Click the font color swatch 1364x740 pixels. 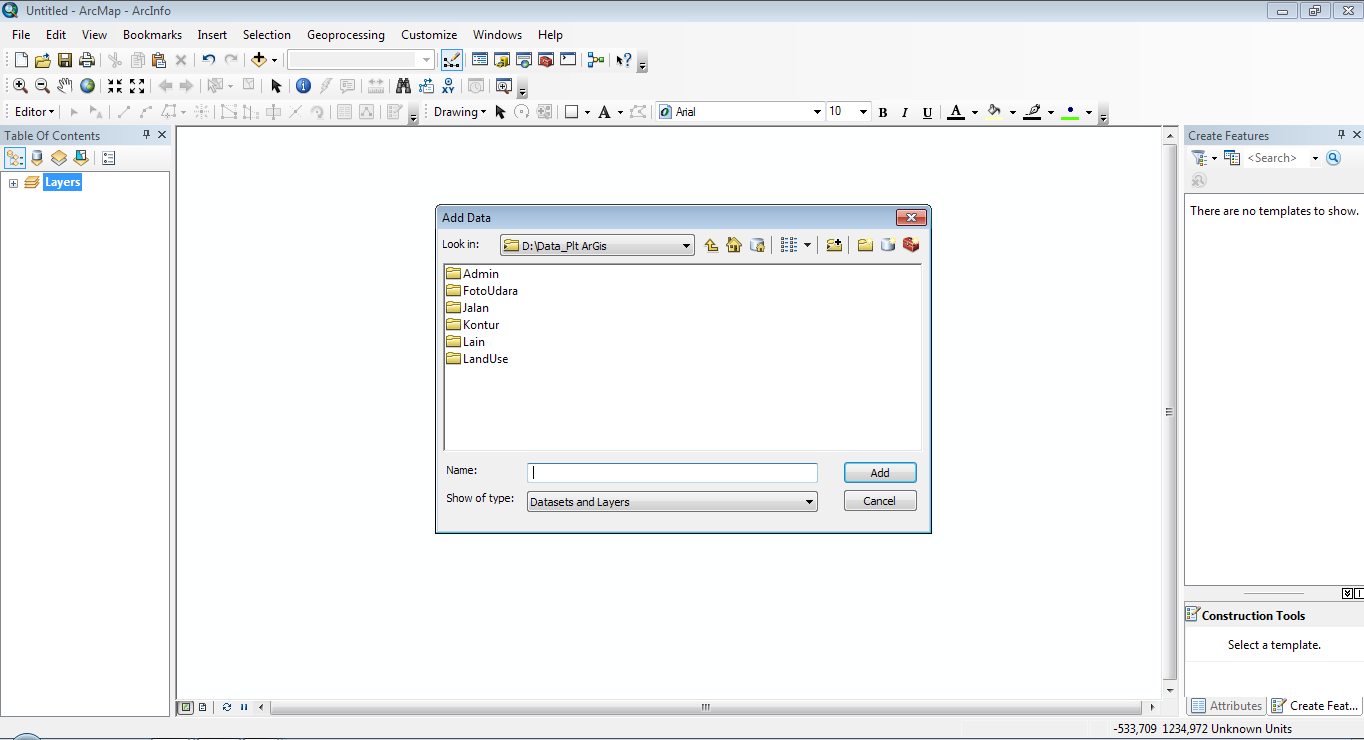956,112
